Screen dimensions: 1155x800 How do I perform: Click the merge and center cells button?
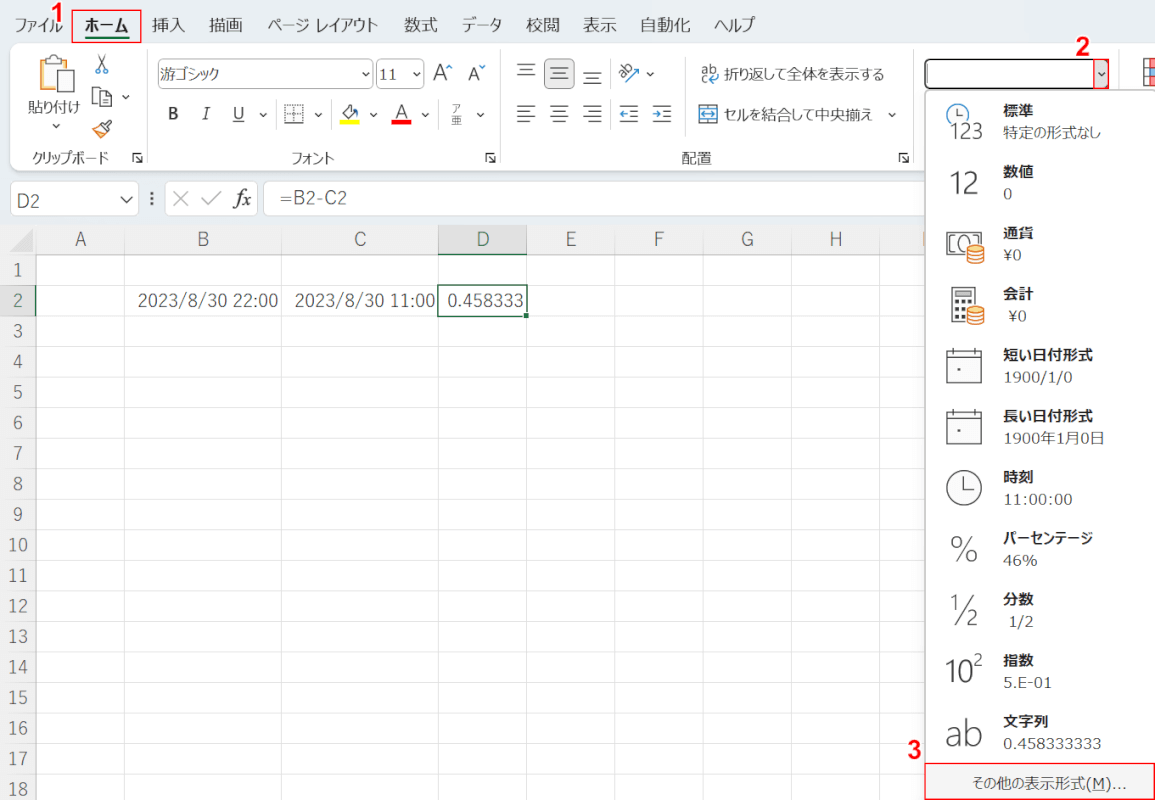coord(786,114)
